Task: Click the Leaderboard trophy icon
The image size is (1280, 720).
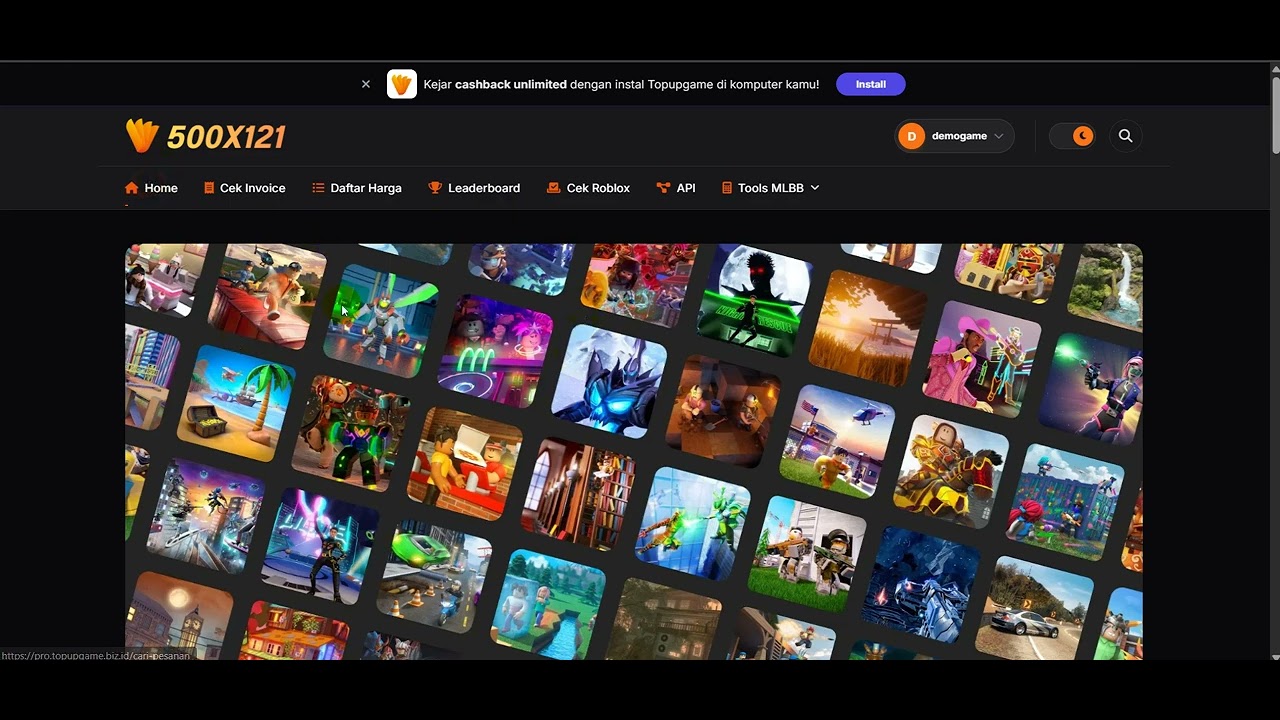Action: [x=435, y=188]
